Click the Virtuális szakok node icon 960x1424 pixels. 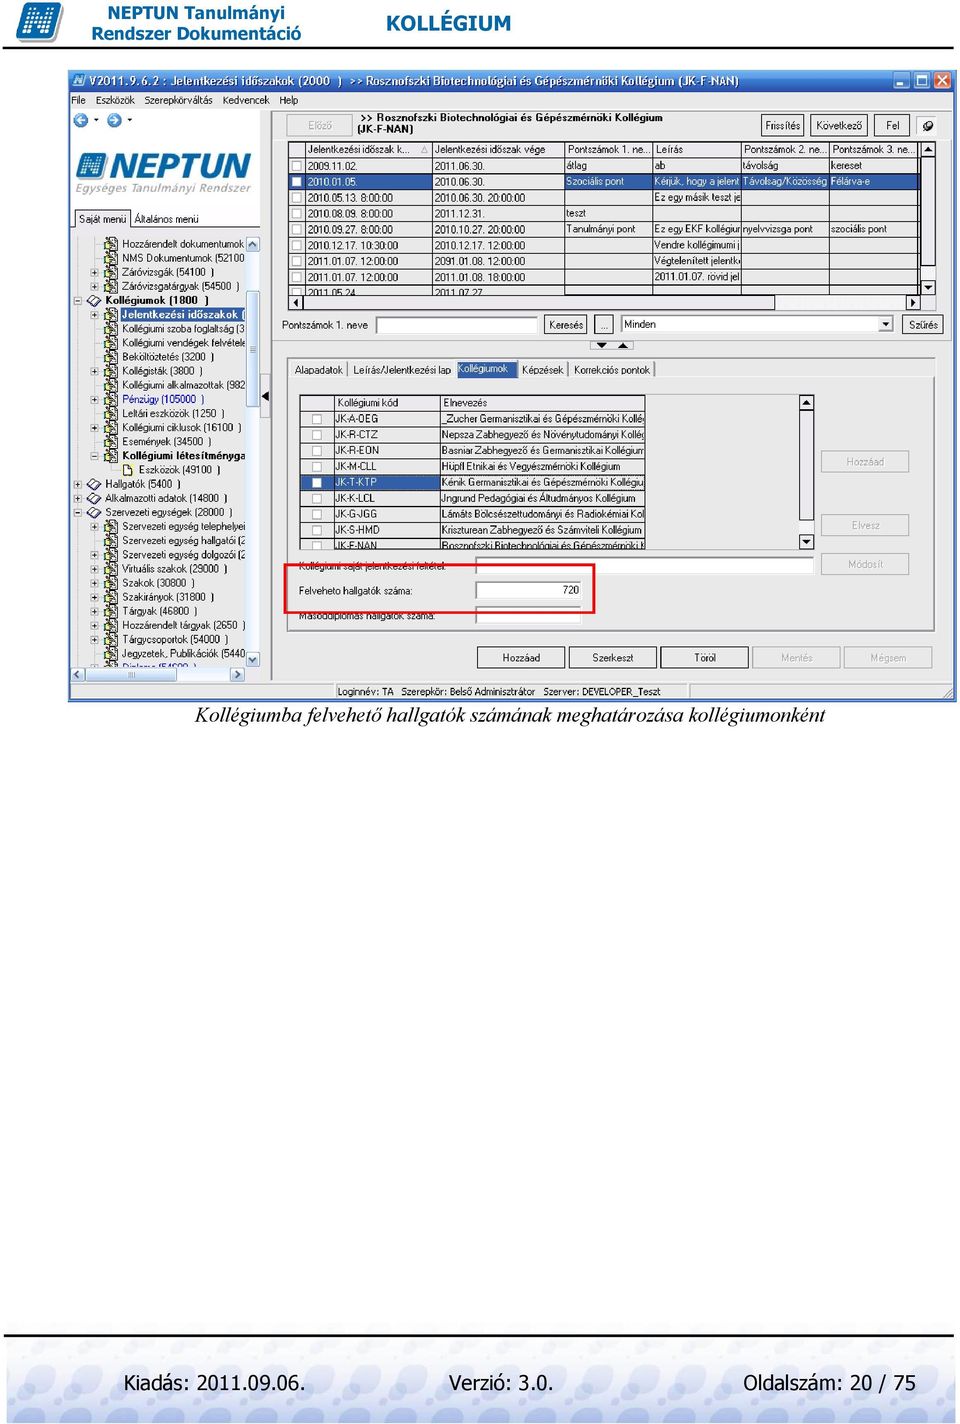[111, 569]
